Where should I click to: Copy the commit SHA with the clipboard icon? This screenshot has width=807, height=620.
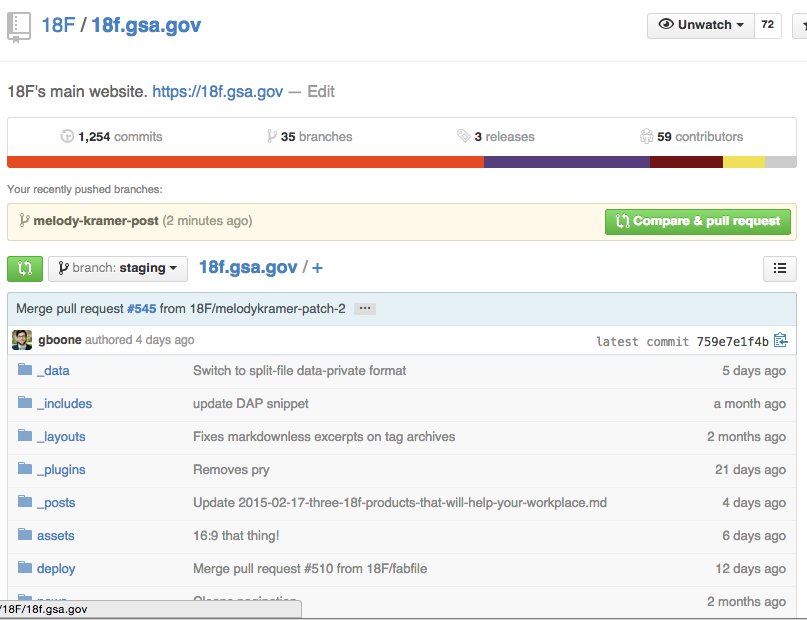pos(781,340)
